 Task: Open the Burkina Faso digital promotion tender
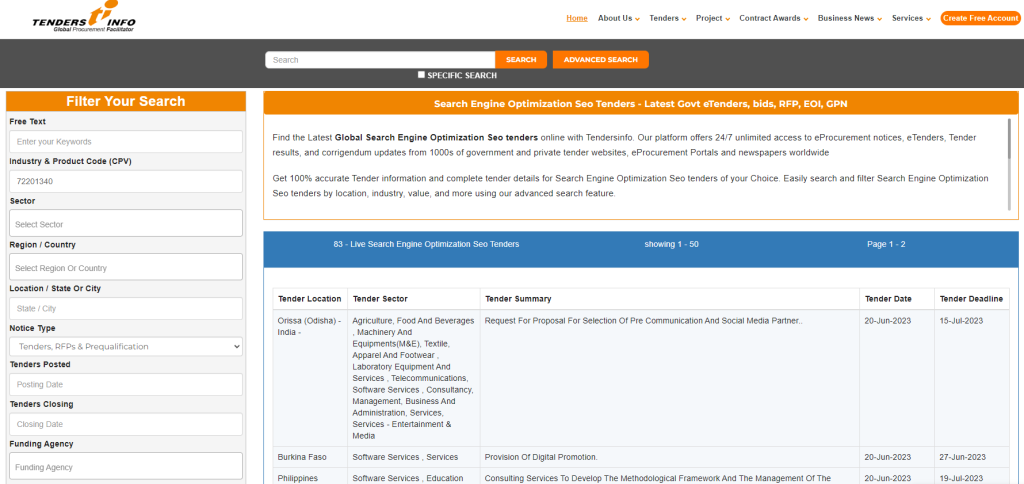coord(541,457)
